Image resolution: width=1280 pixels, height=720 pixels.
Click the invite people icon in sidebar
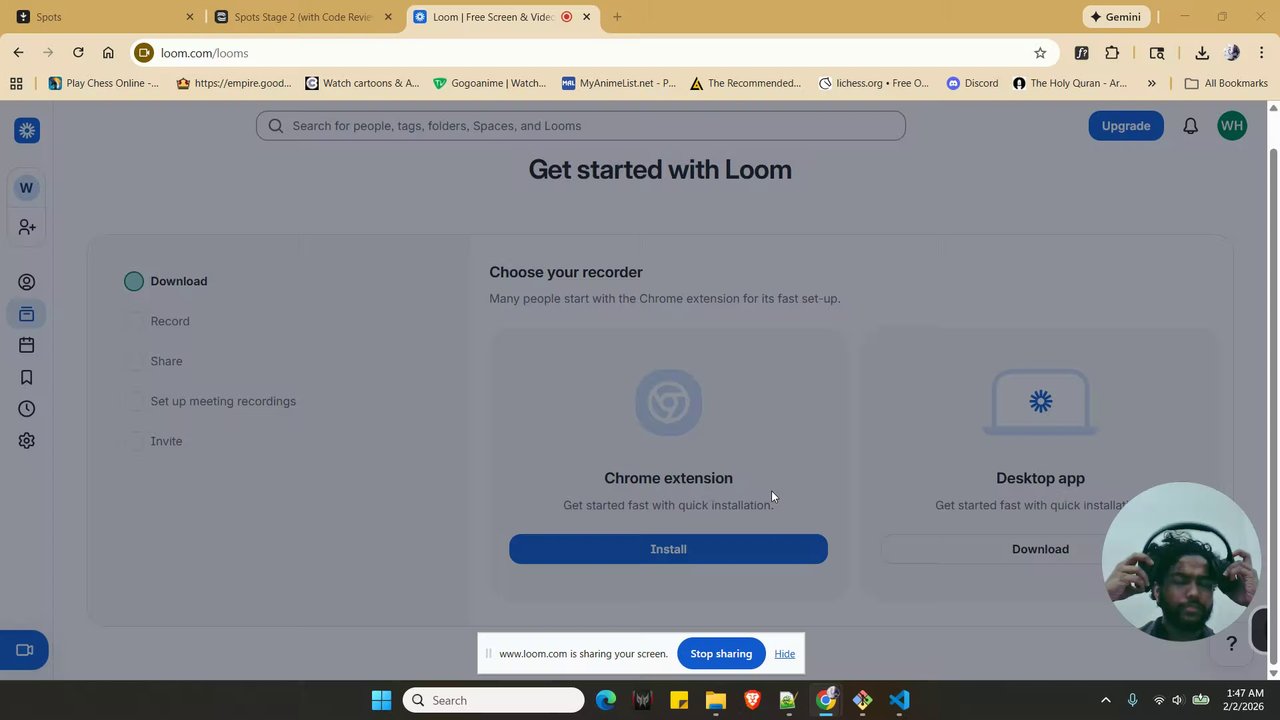tap(27, 228)
